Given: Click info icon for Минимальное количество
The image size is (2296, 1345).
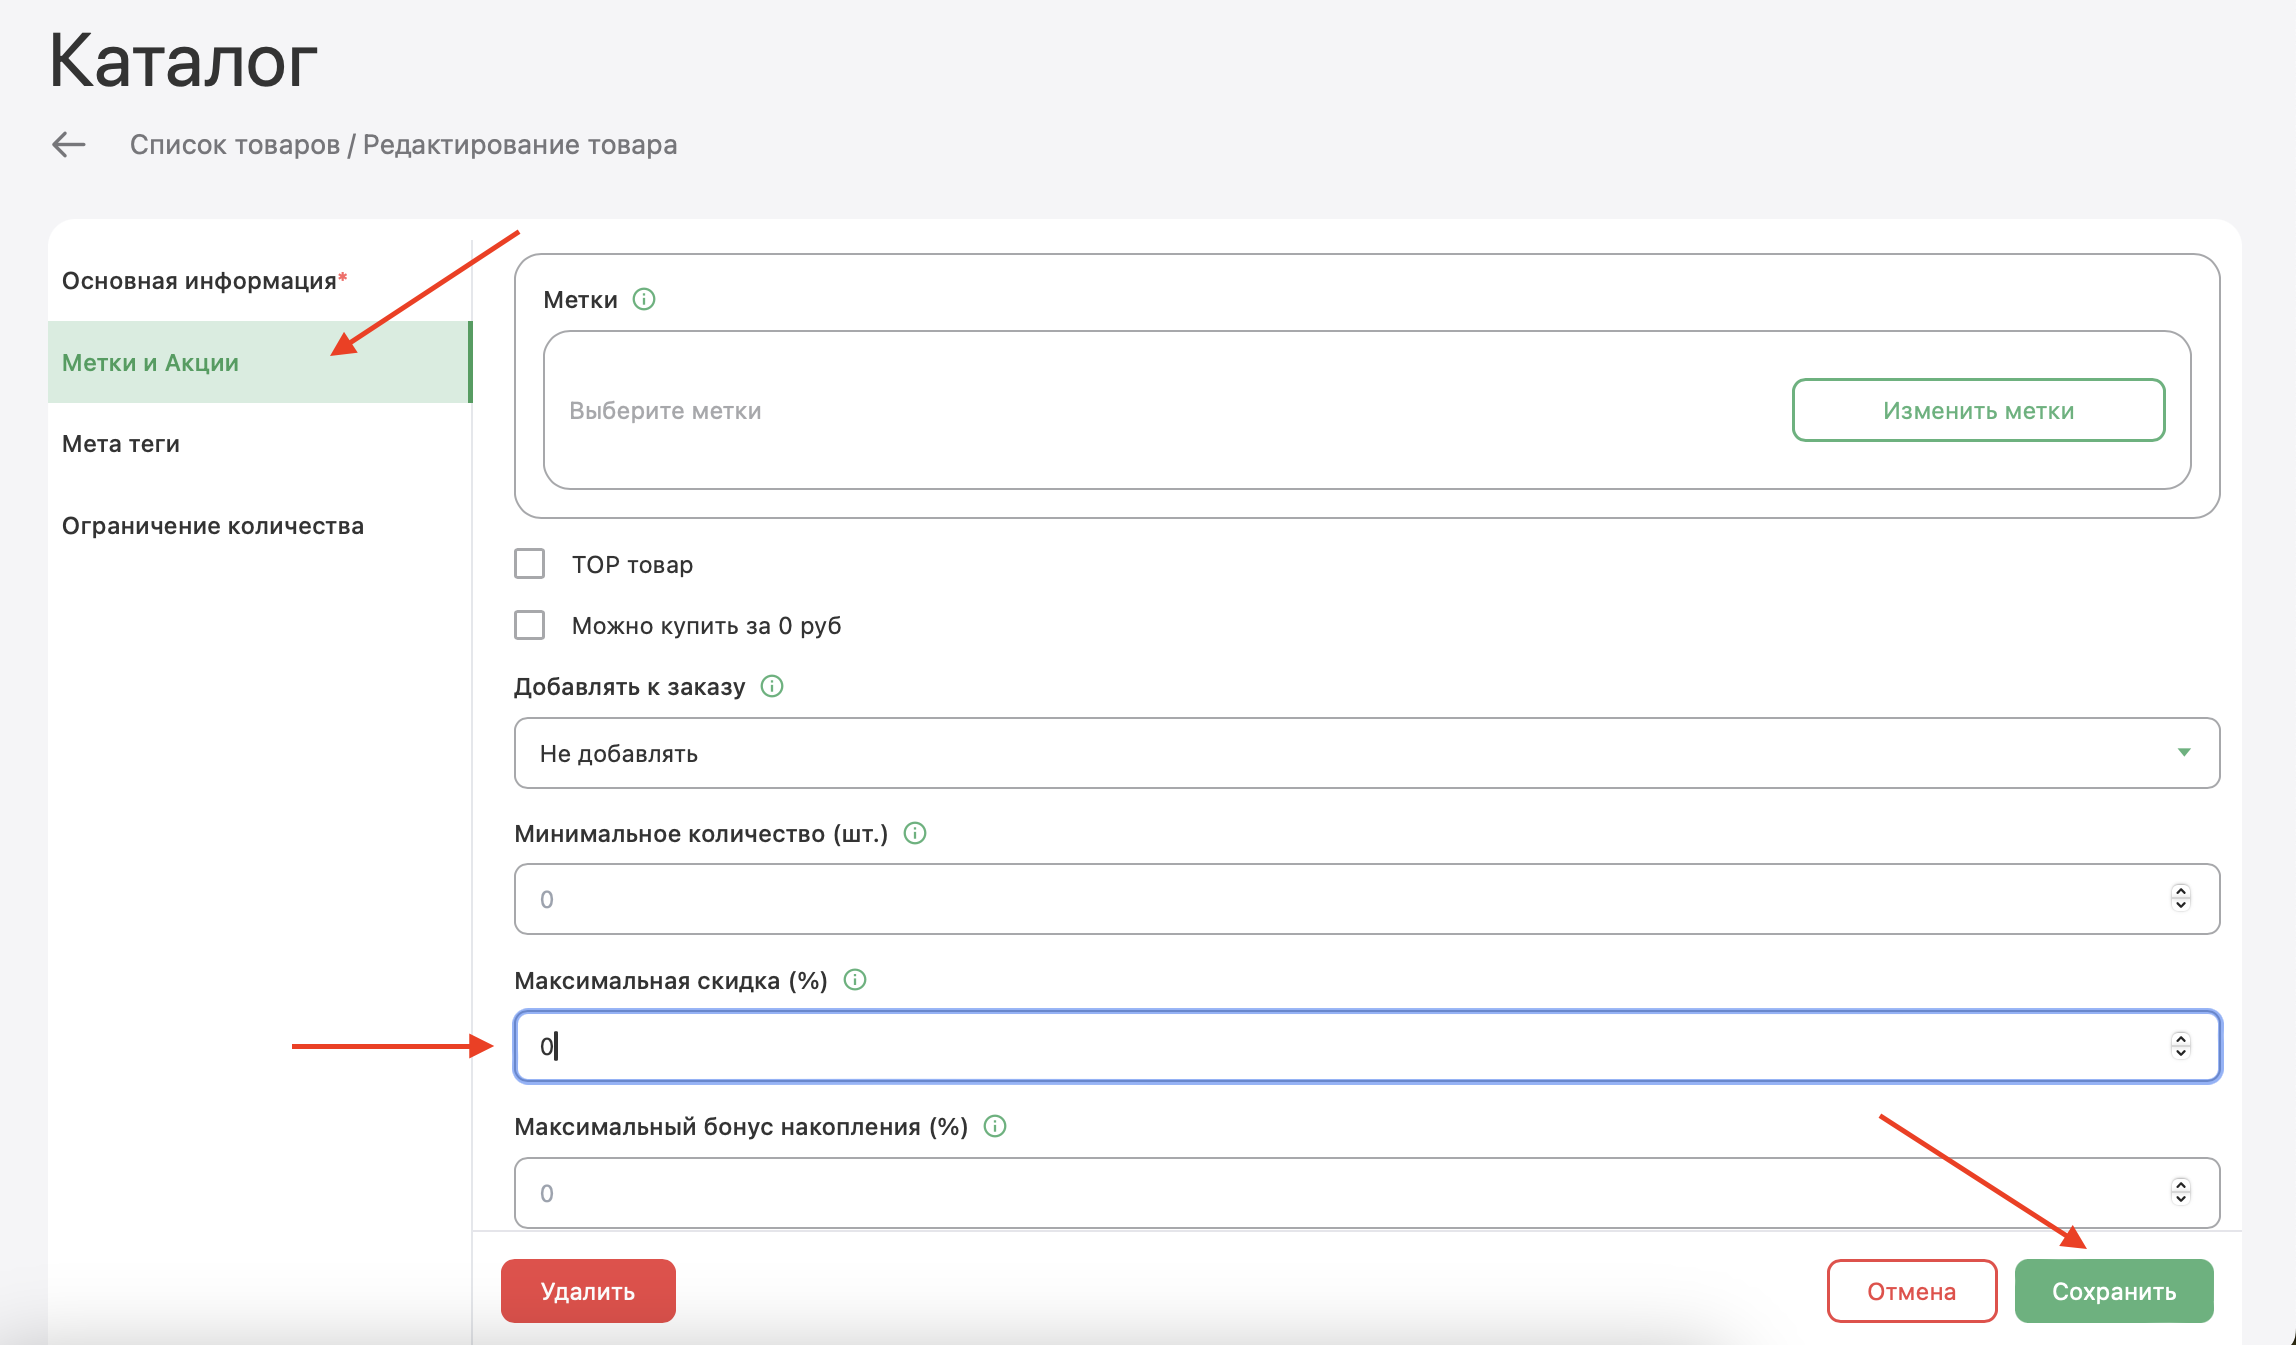Looking at the screenshot, I should tap(915, 833).
